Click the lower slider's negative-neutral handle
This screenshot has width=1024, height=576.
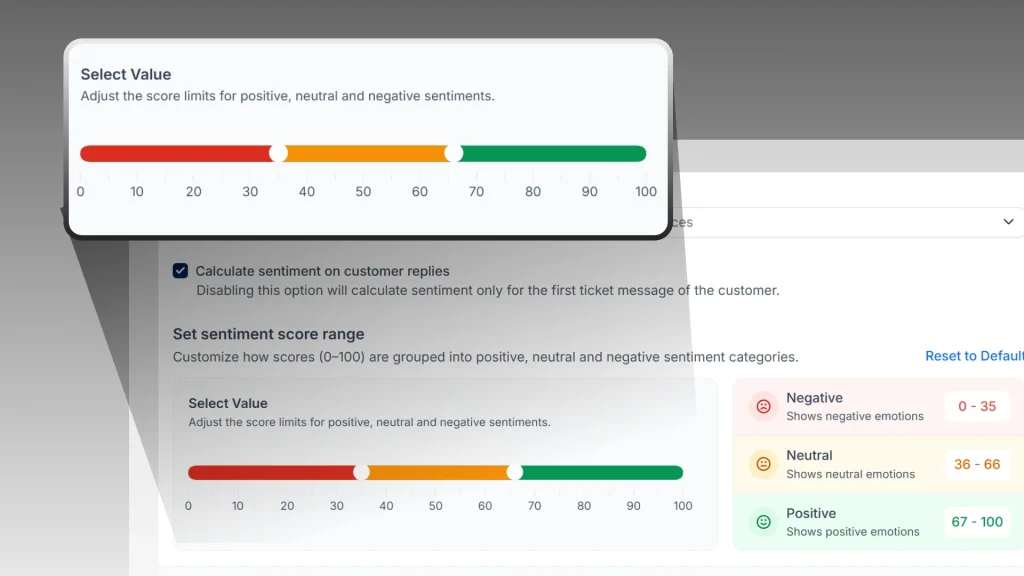pyautogui.click(x=361, y=472)
